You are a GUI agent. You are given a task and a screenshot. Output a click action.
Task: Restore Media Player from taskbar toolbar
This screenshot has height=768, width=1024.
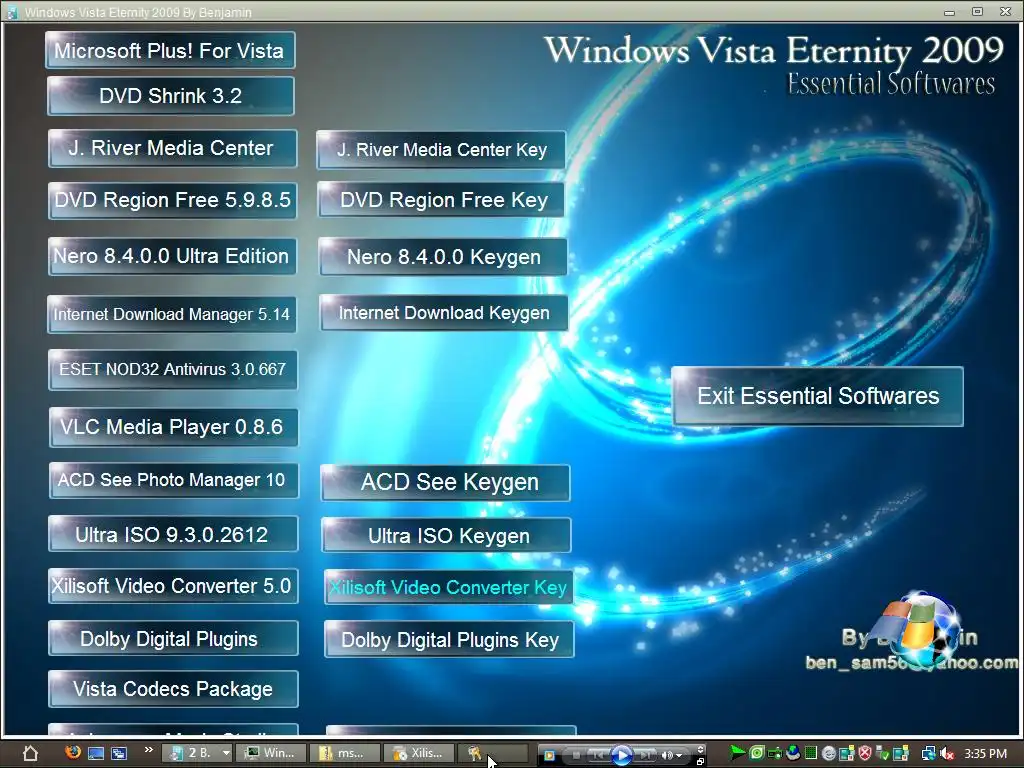(x=700, y=761)
